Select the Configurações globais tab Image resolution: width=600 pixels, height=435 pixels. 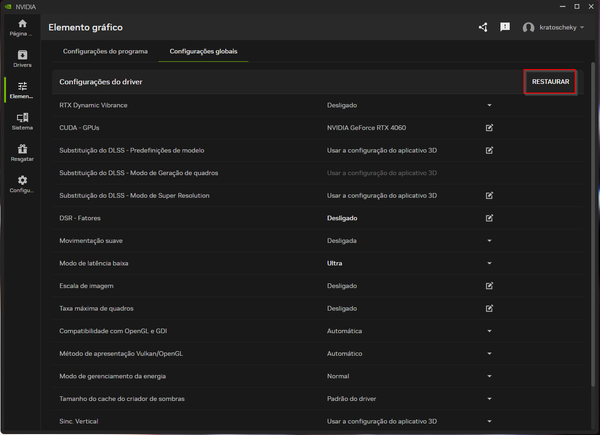pyautogui.click(x=204, y=51)
